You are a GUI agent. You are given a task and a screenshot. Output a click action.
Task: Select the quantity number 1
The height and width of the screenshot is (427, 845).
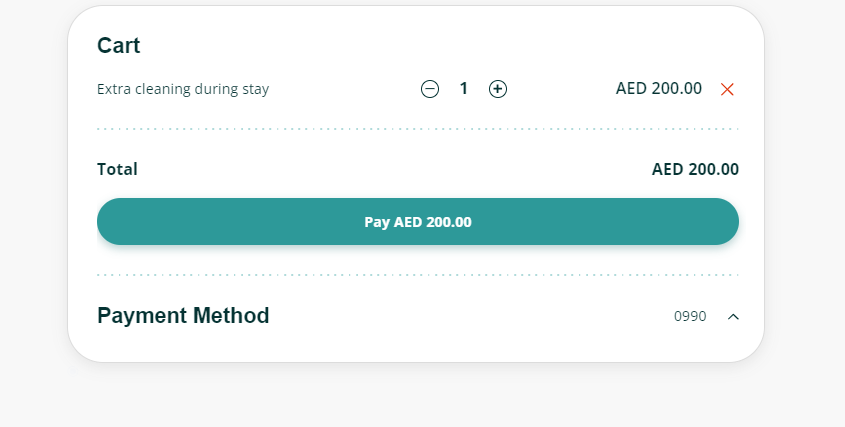[463, 88]
